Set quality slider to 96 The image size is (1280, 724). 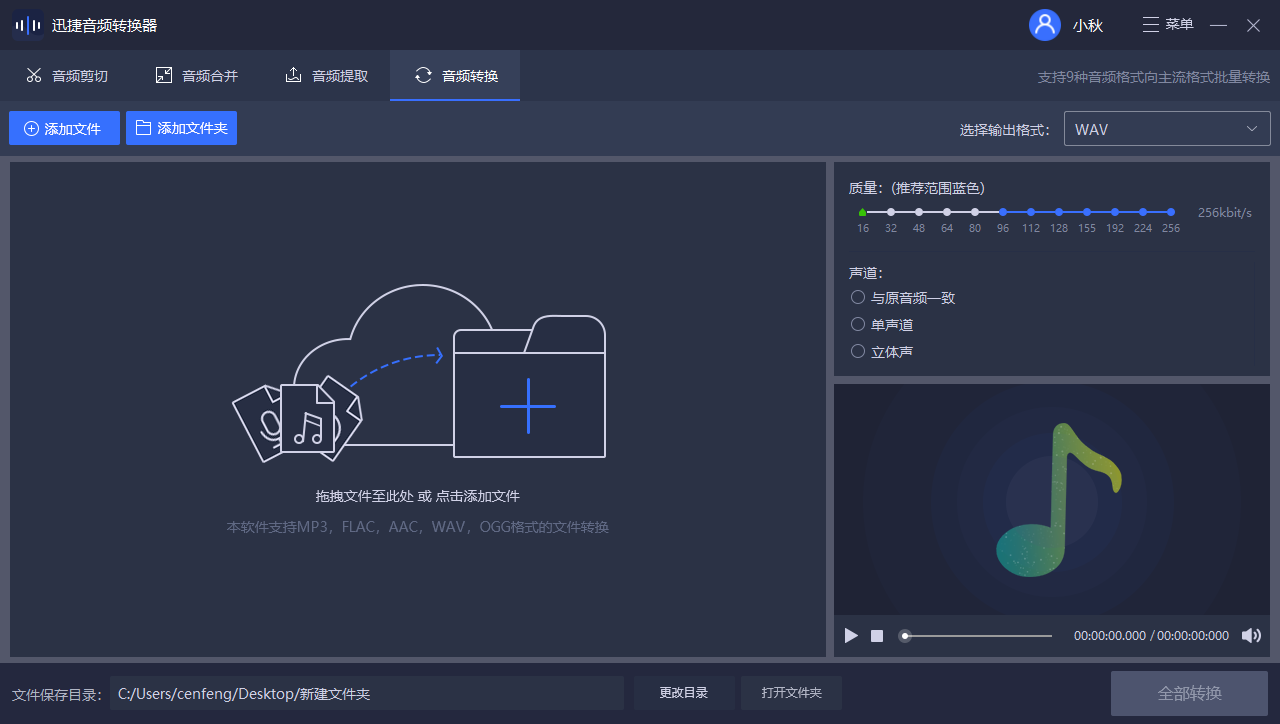(1003, 212)
